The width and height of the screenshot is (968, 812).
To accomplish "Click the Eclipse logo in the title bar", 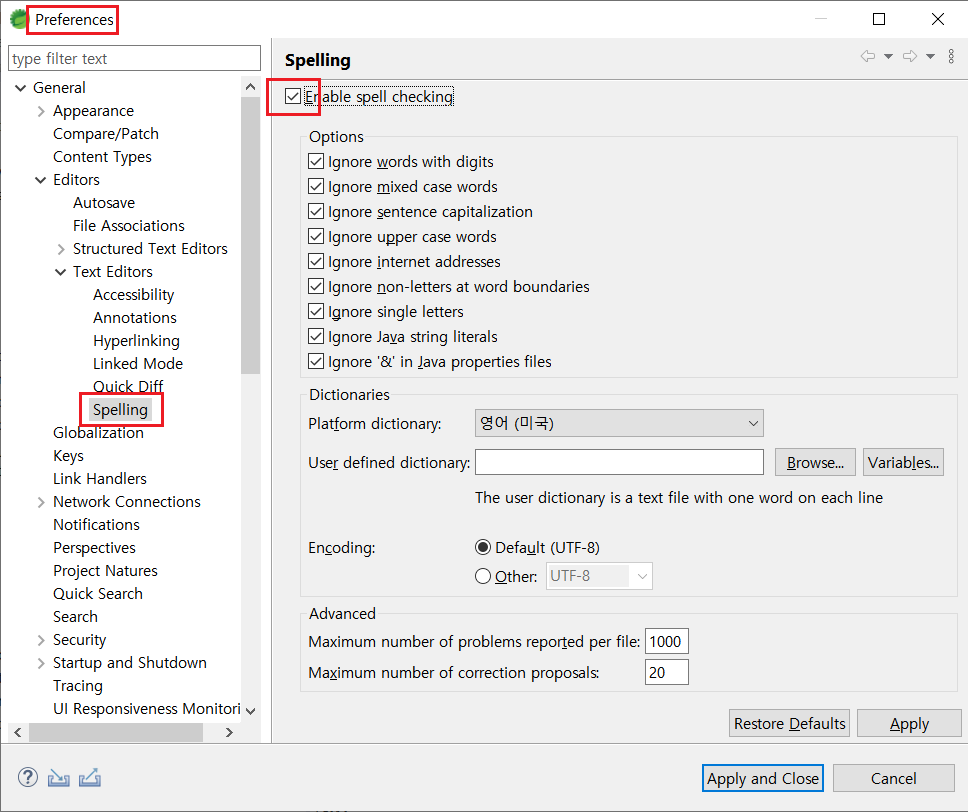I will (x=18, y=18).
